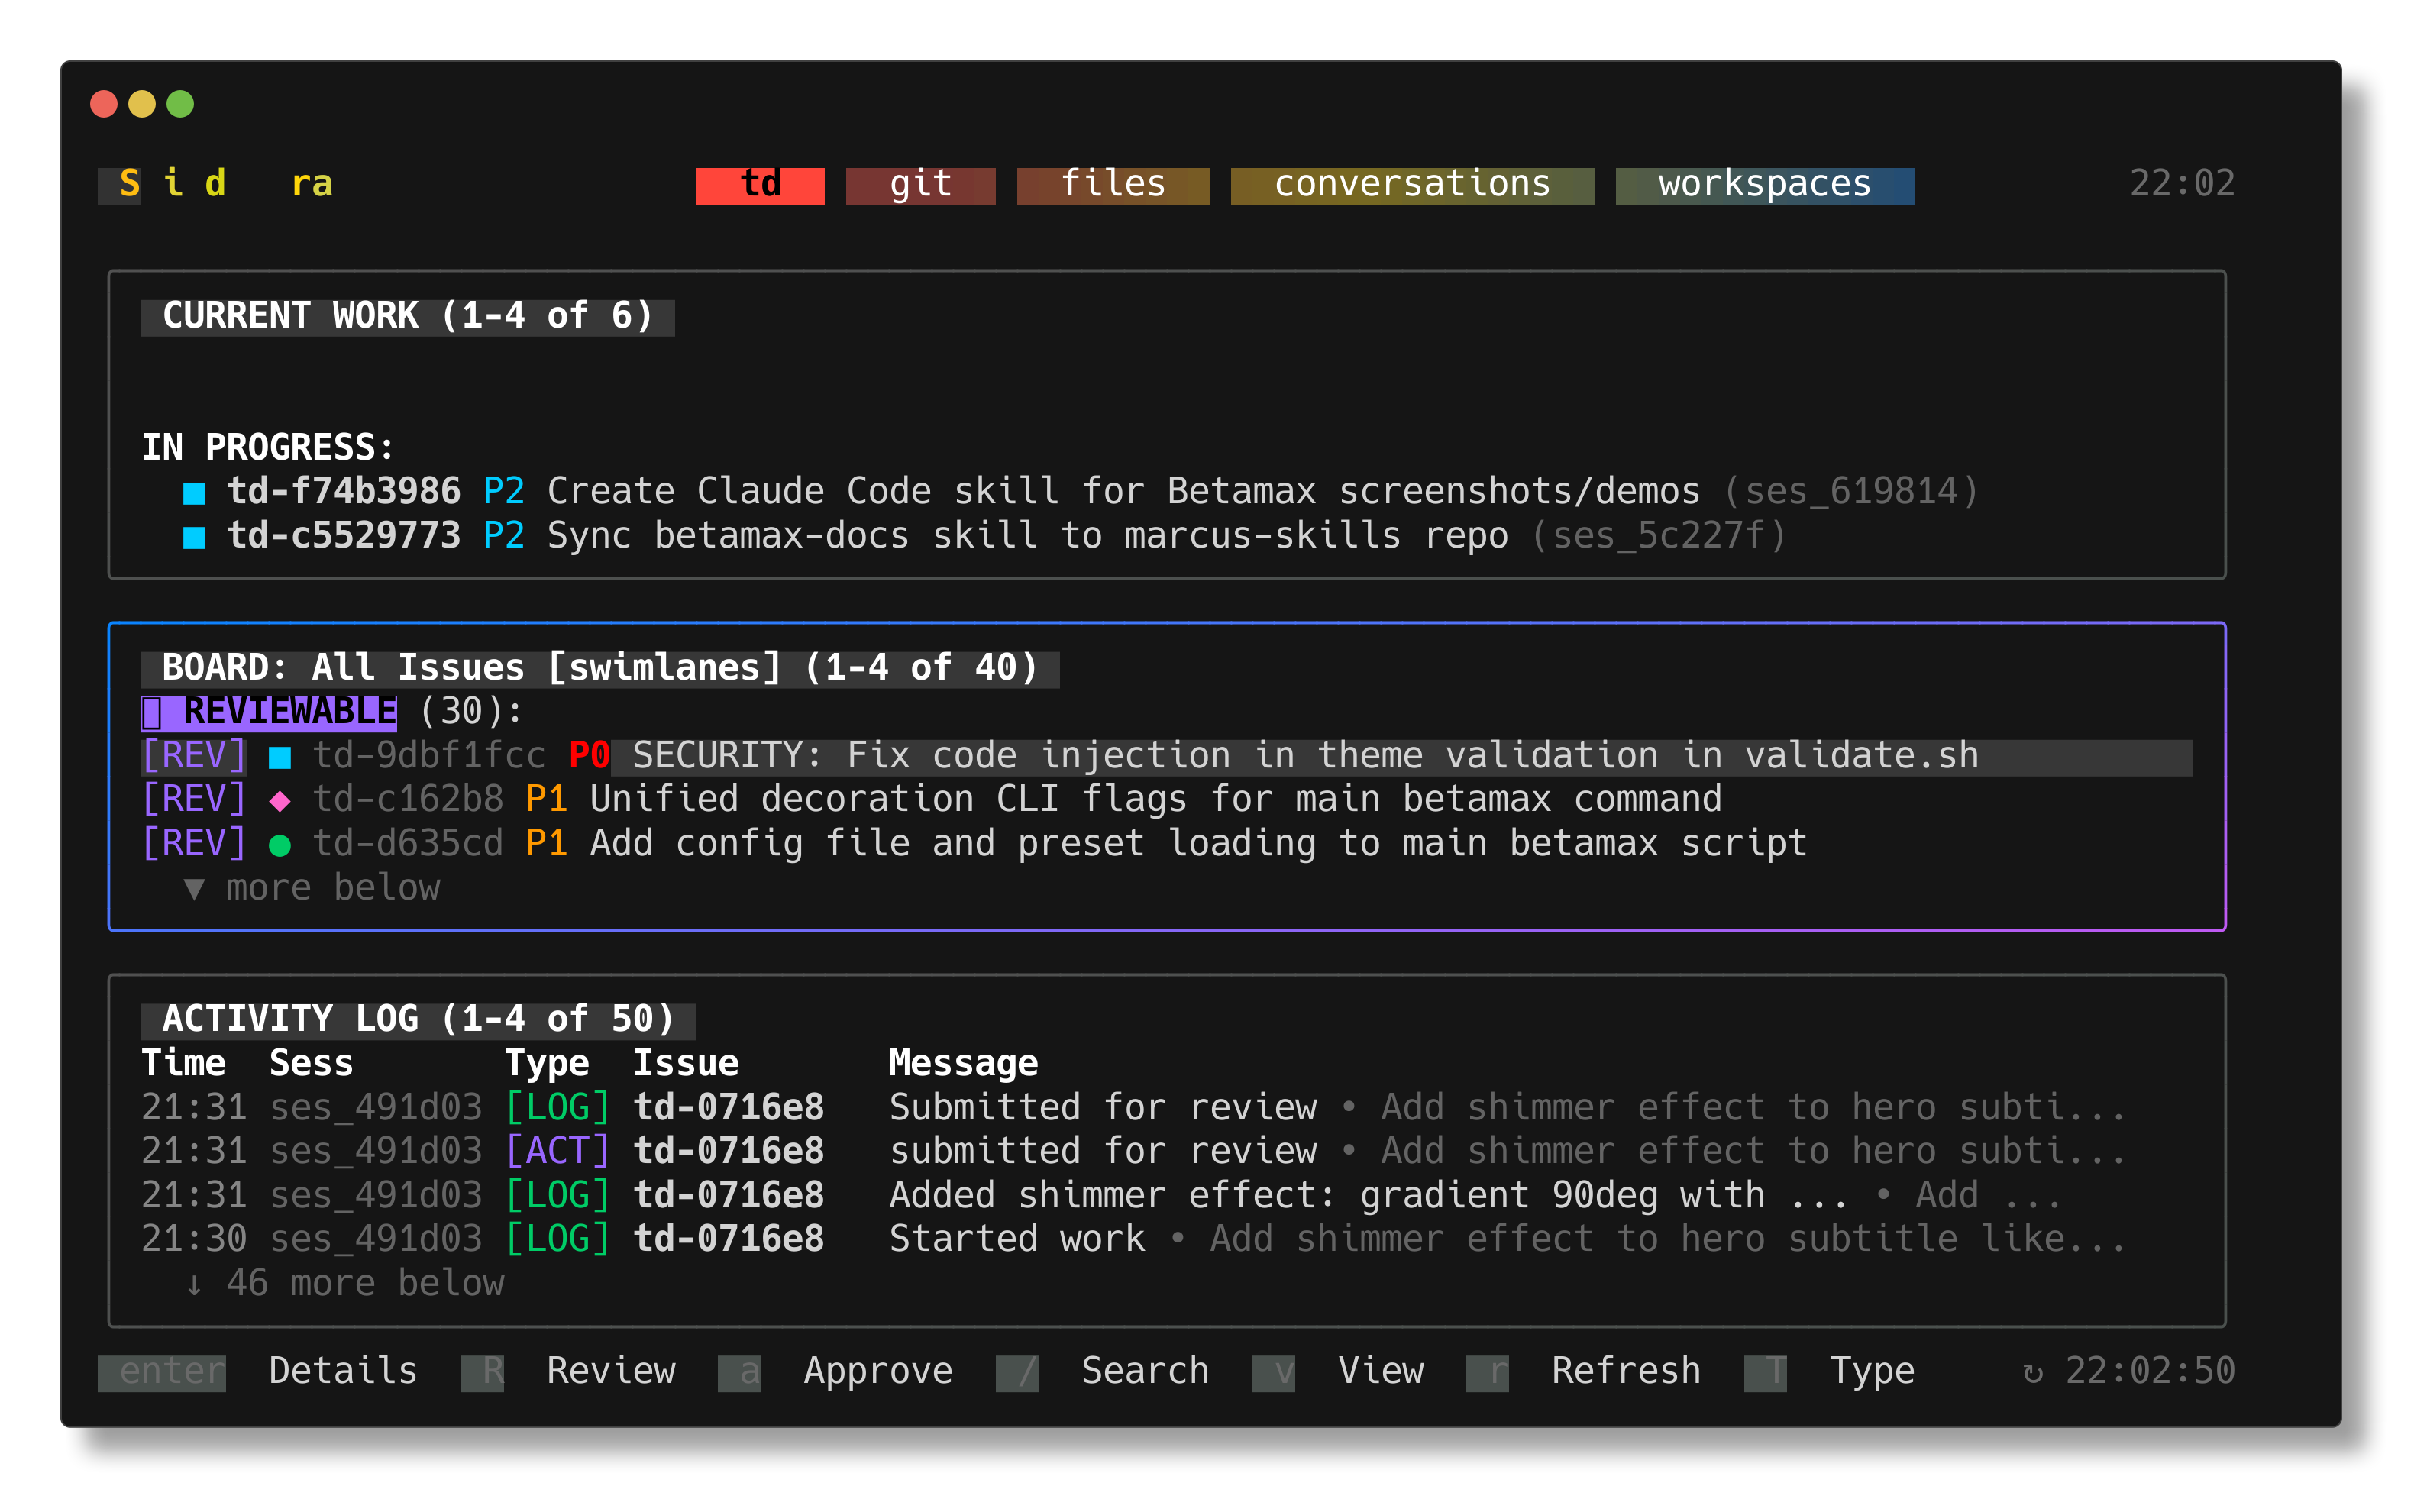
Task: Click the [REV] tag on the td-c162b8 row
Action: pyautogui.click(x=194, y=800)
